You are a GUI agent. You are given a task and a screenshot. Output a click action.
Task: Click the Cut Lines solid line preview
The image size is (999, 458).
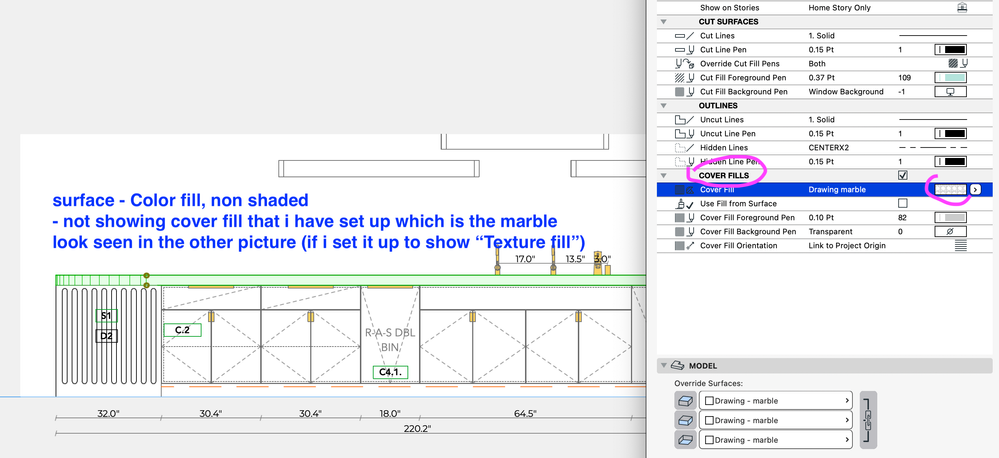[933, 36]
